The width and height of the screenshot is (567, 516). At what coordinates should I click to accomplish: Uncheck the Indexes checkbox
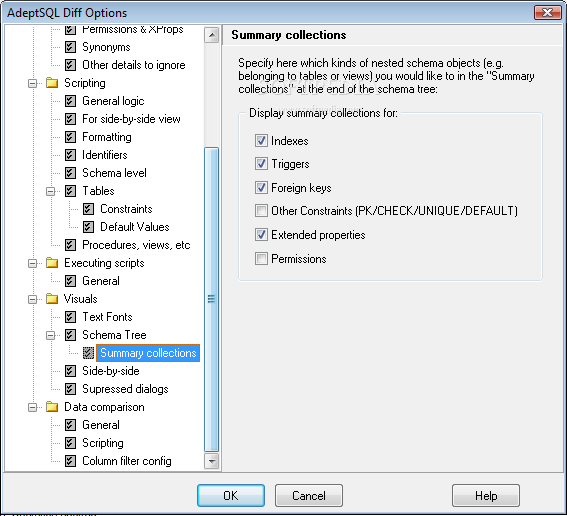pyautogui.click(x=261, y=141)
